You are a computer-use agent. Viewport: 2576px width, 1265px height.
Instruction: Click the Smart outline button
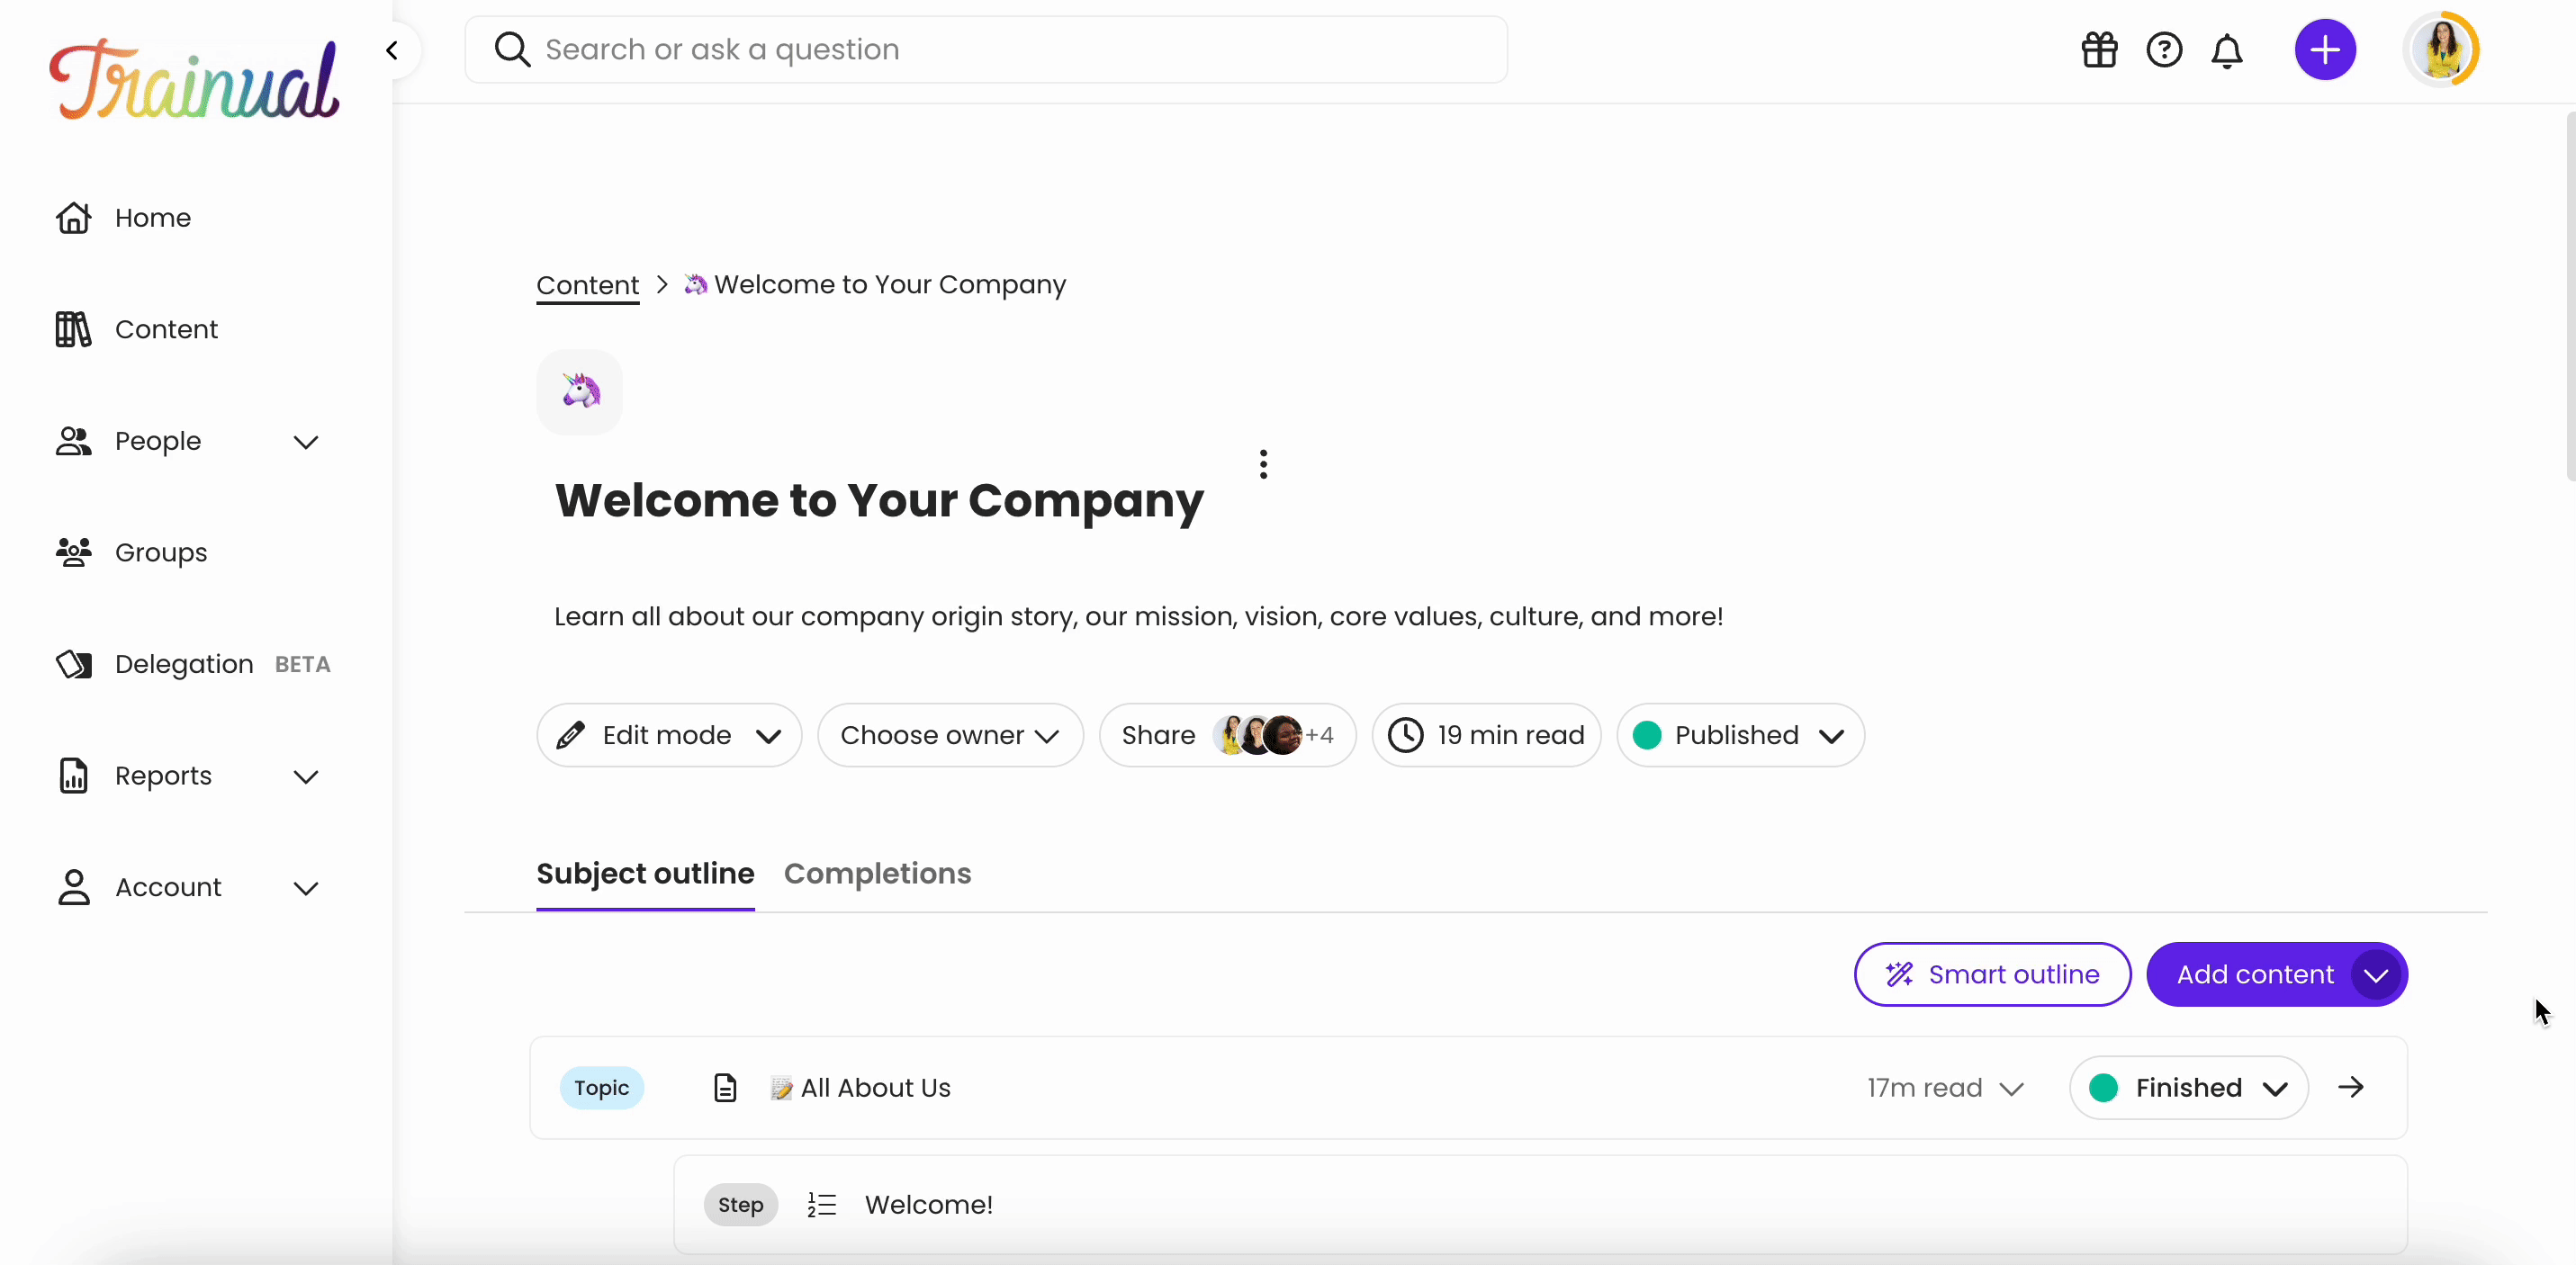click(x=1991, y=974)
